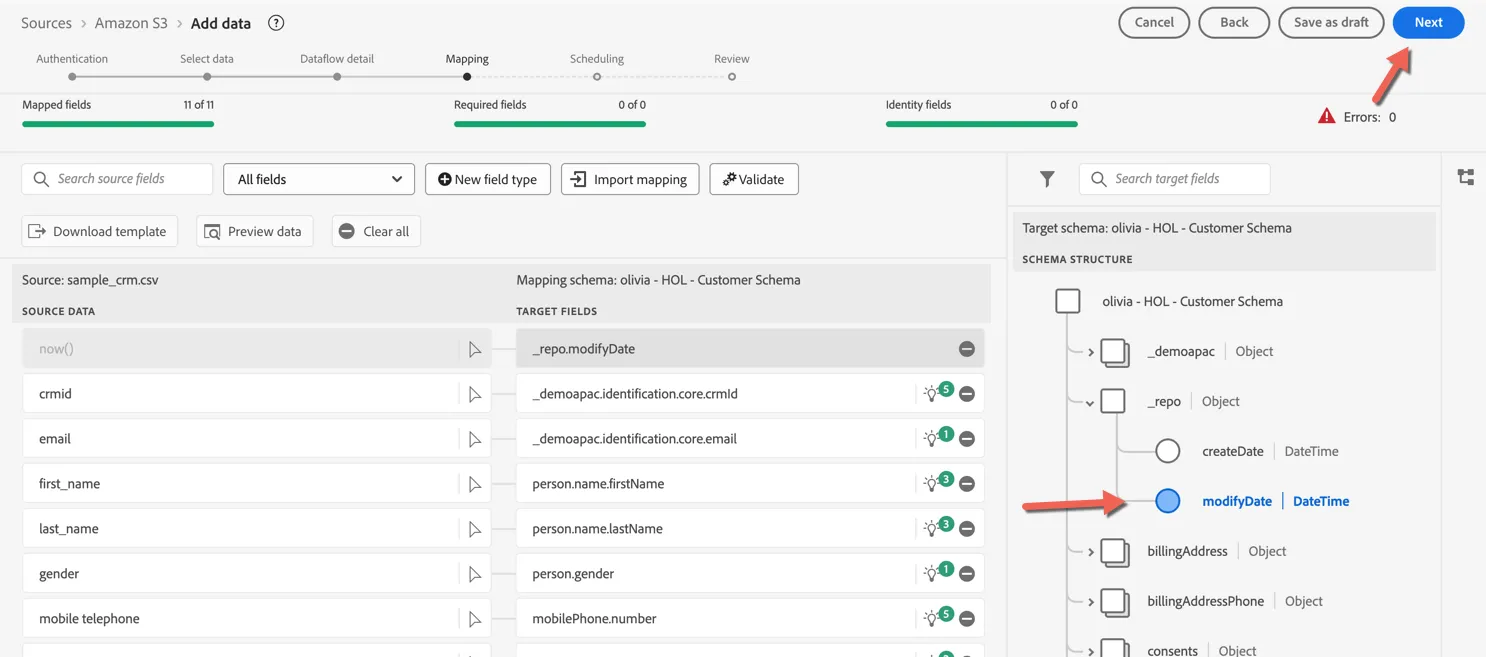Collapse the _repo object node
Viewport: 1486px width, 657px height.
point(1090,402)
